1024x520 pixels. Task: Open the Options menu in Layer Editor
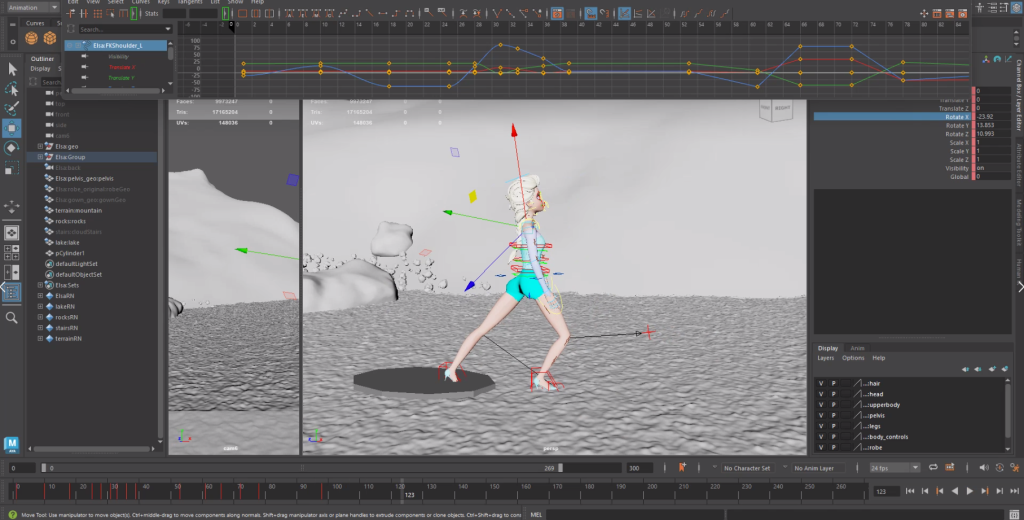[x=853, y=358]
